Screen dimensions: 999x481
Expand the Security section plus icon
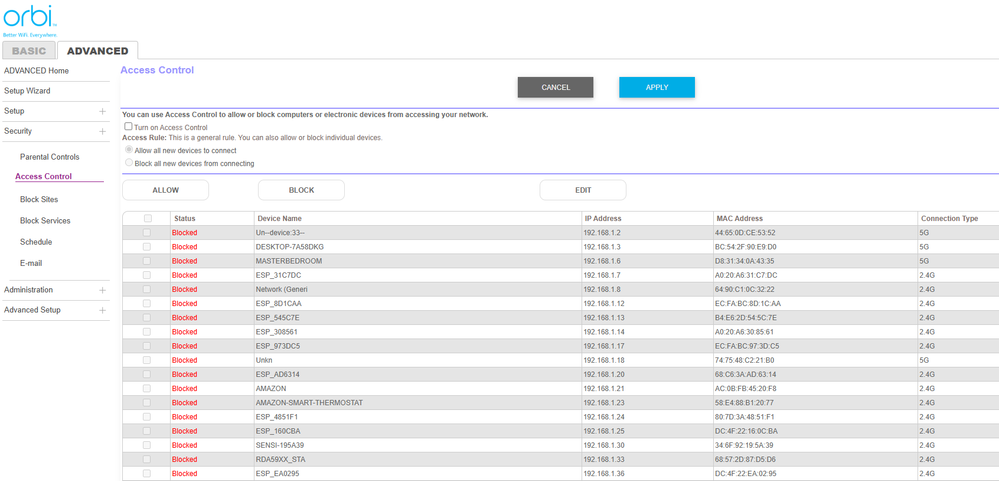click(102, 131)
